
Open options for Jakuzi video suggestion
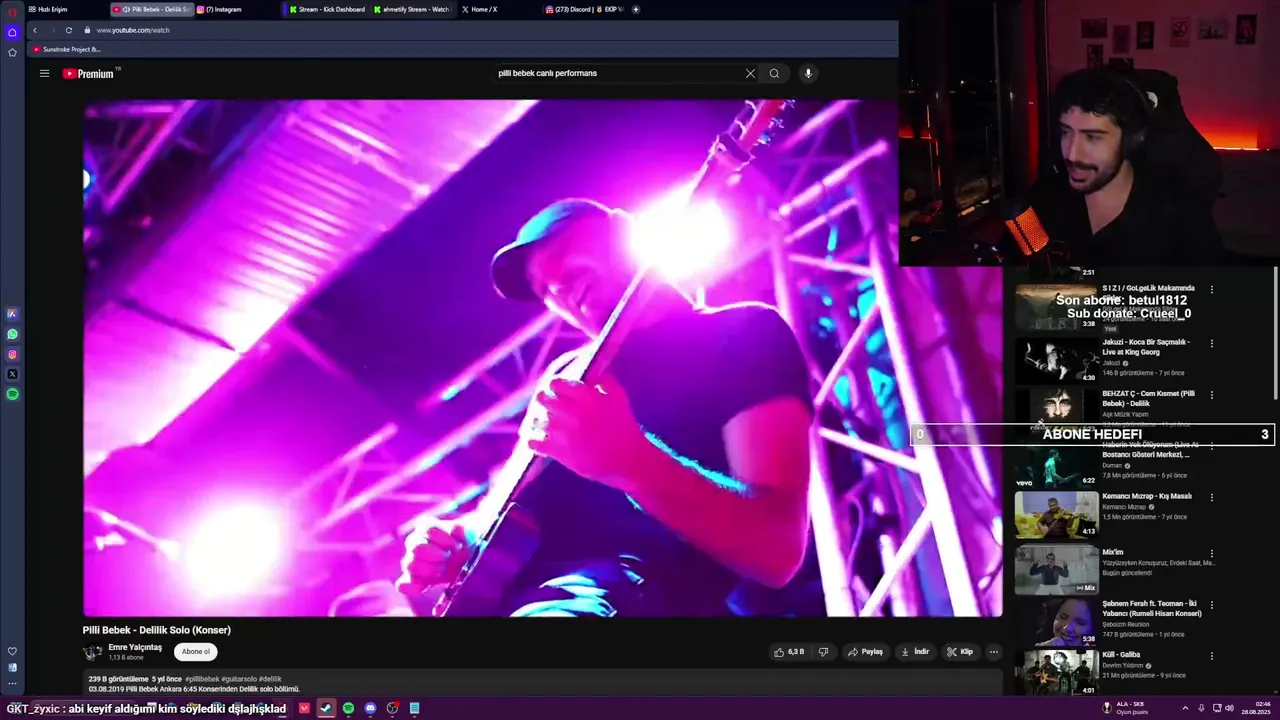[x=1211, y=343]
